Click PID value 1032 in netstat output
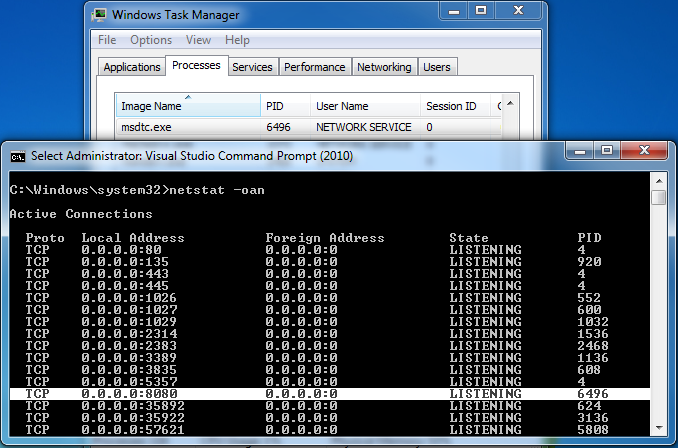Screen dimensions: 678x448 pyautogui.click(x=593, y=322)
